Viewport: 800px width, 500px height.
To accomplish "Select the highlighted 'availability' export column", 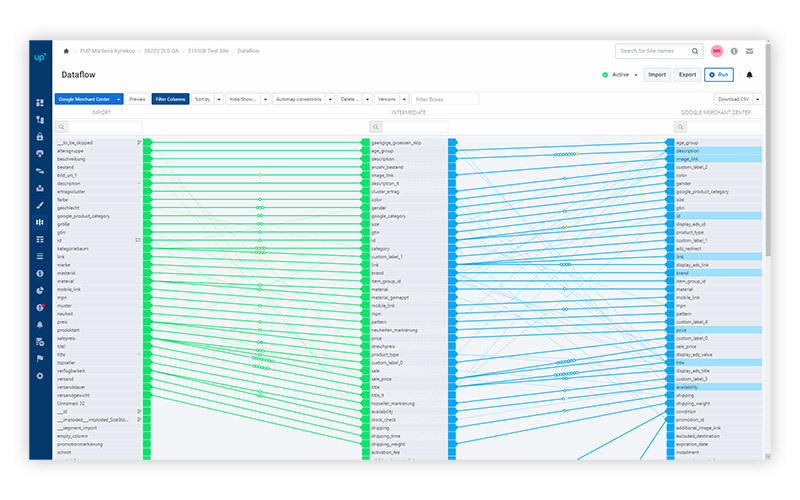I will 718,387.
